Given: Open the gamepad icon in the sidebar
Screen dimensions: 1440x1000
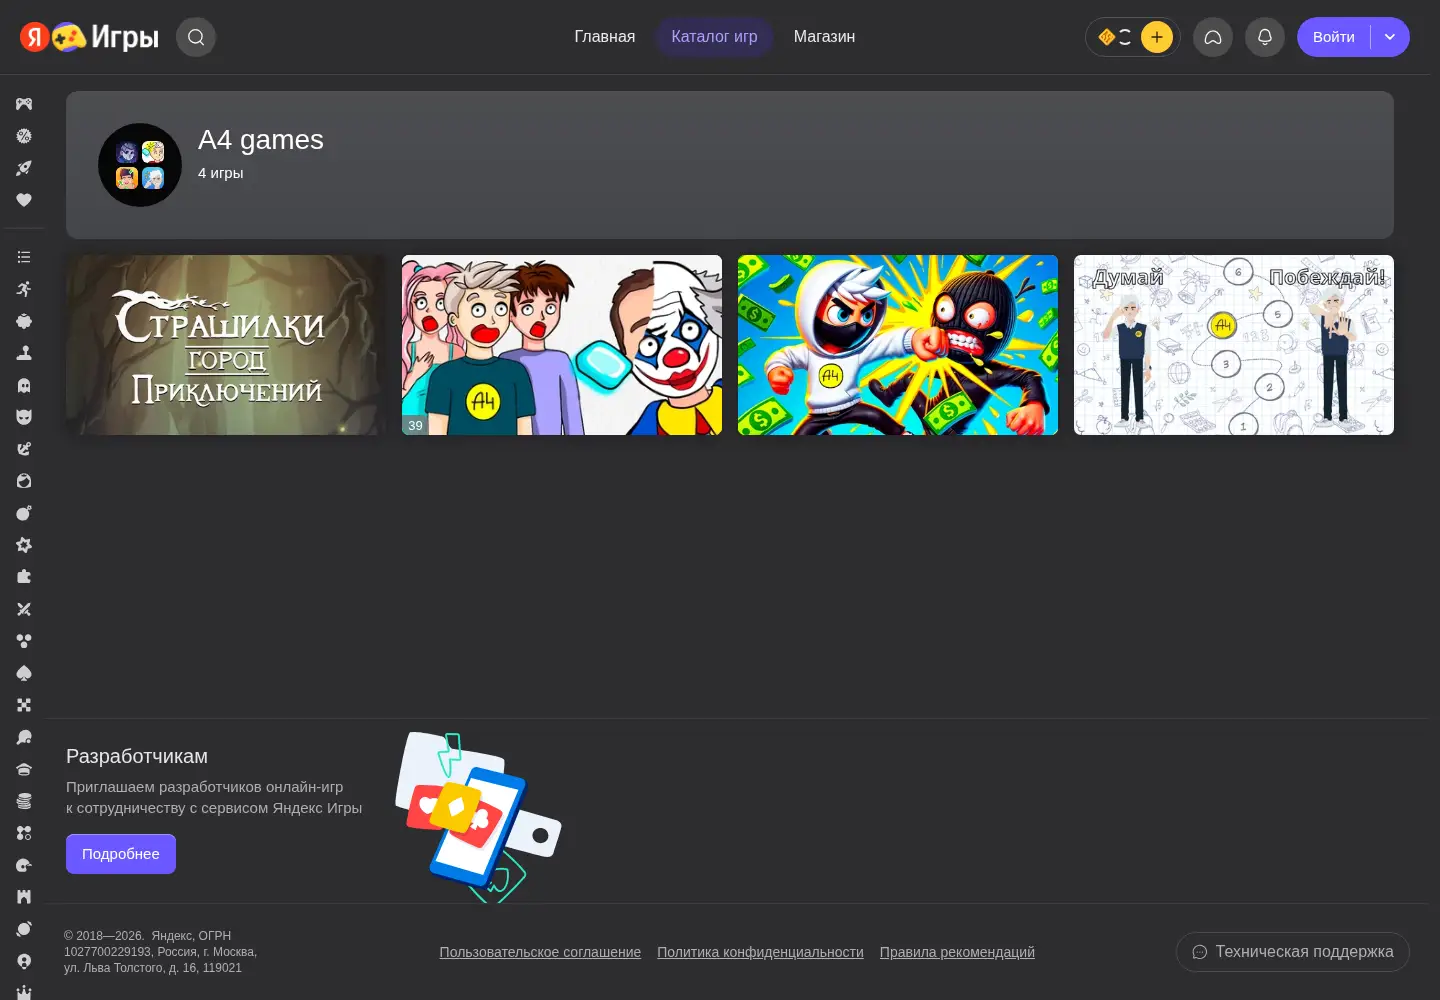Looking at the screenshot, I should pos(24,104).
